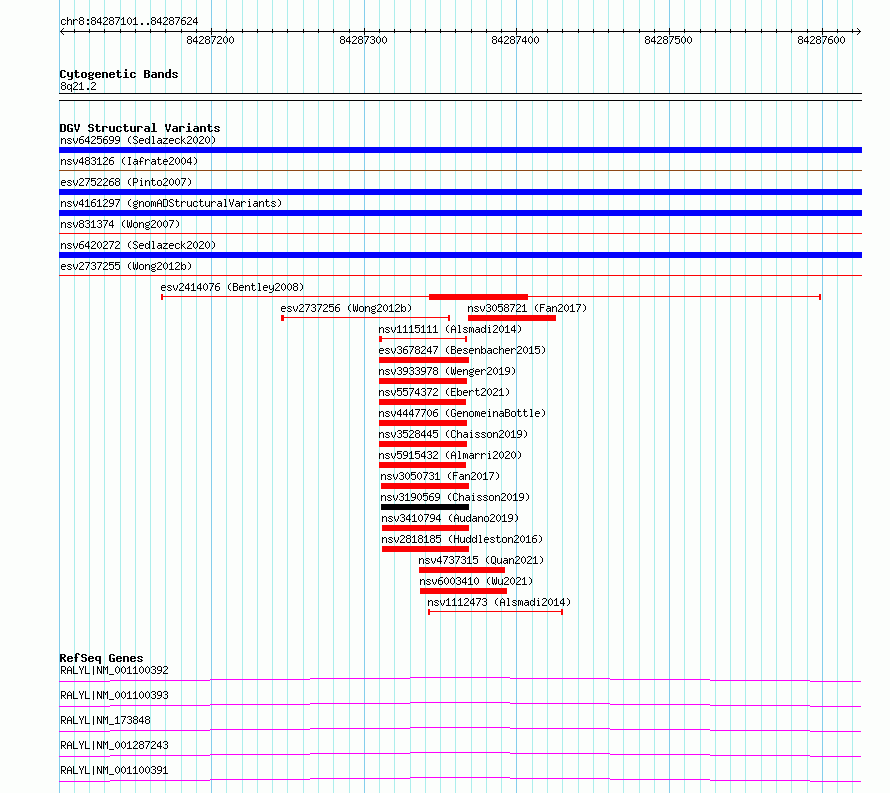890x793 pixels.
Task: Click nsv1115111 (Alsmadi2014) label
Action: coord(450,329)
